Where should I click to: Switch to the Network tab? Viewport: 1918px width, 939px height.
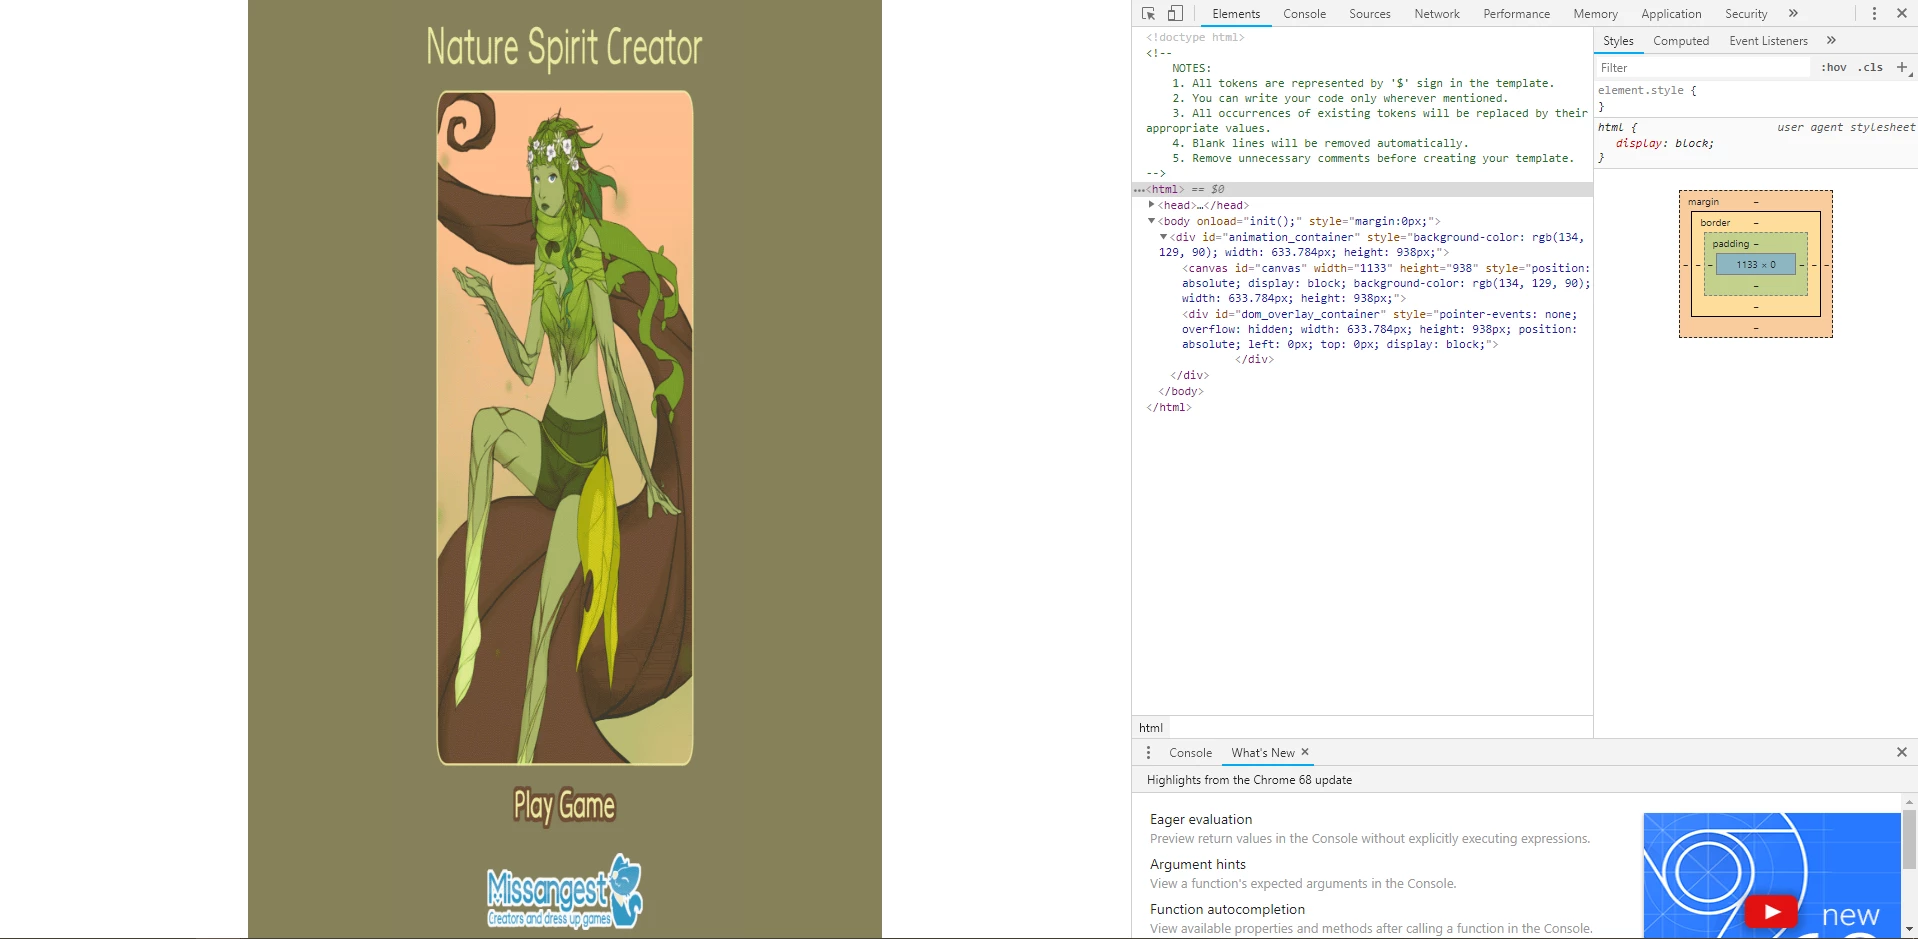pos(1437,14)
